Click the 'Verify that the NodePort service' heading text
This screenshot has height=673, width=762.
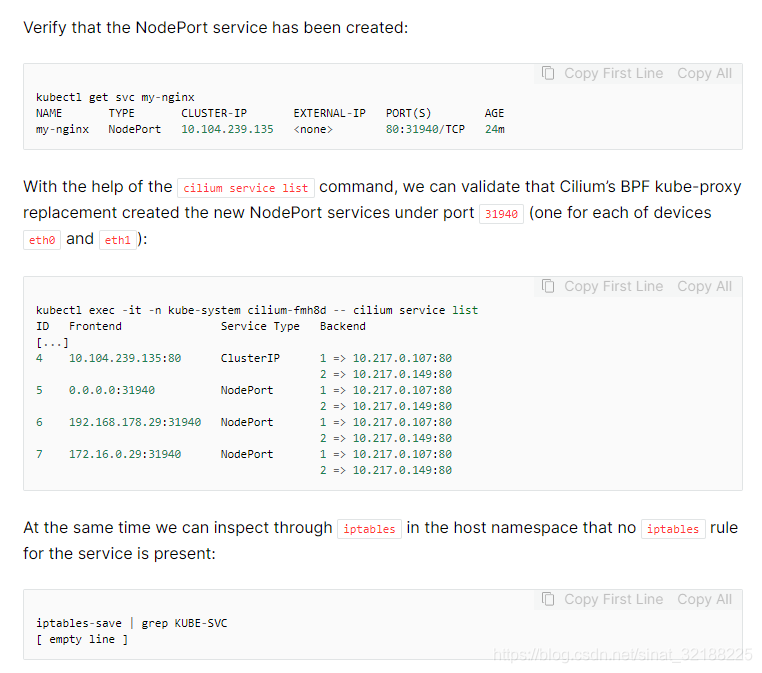(x=216, y=27)
